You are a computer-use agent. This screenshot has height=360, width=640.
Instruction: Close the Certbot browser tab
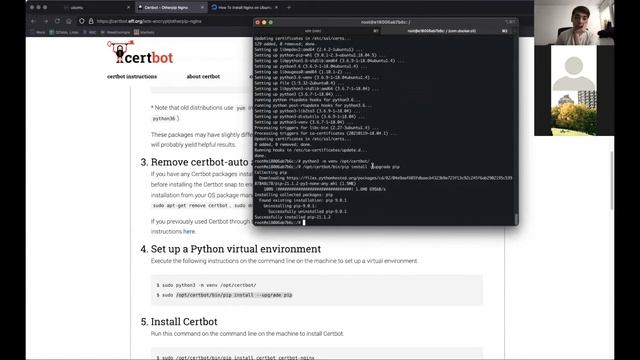pos(202,7)
